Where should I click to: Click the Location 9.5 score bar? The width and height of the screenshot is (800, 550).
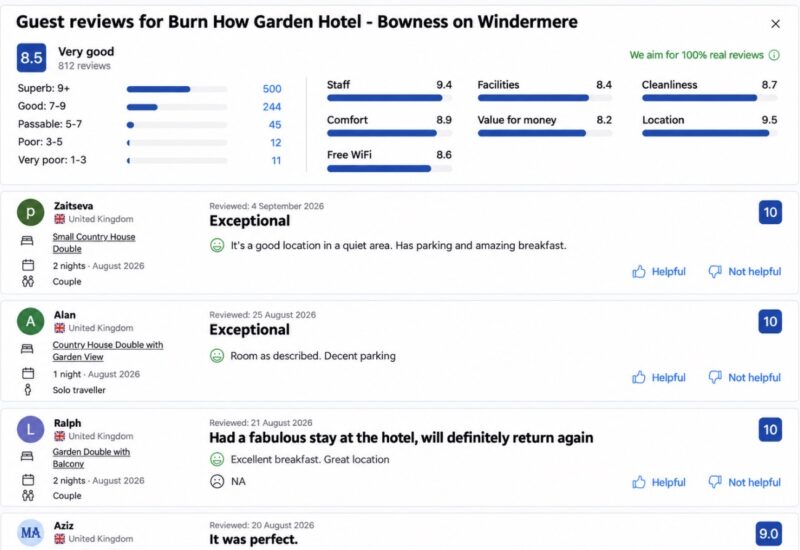pos(710,133)
